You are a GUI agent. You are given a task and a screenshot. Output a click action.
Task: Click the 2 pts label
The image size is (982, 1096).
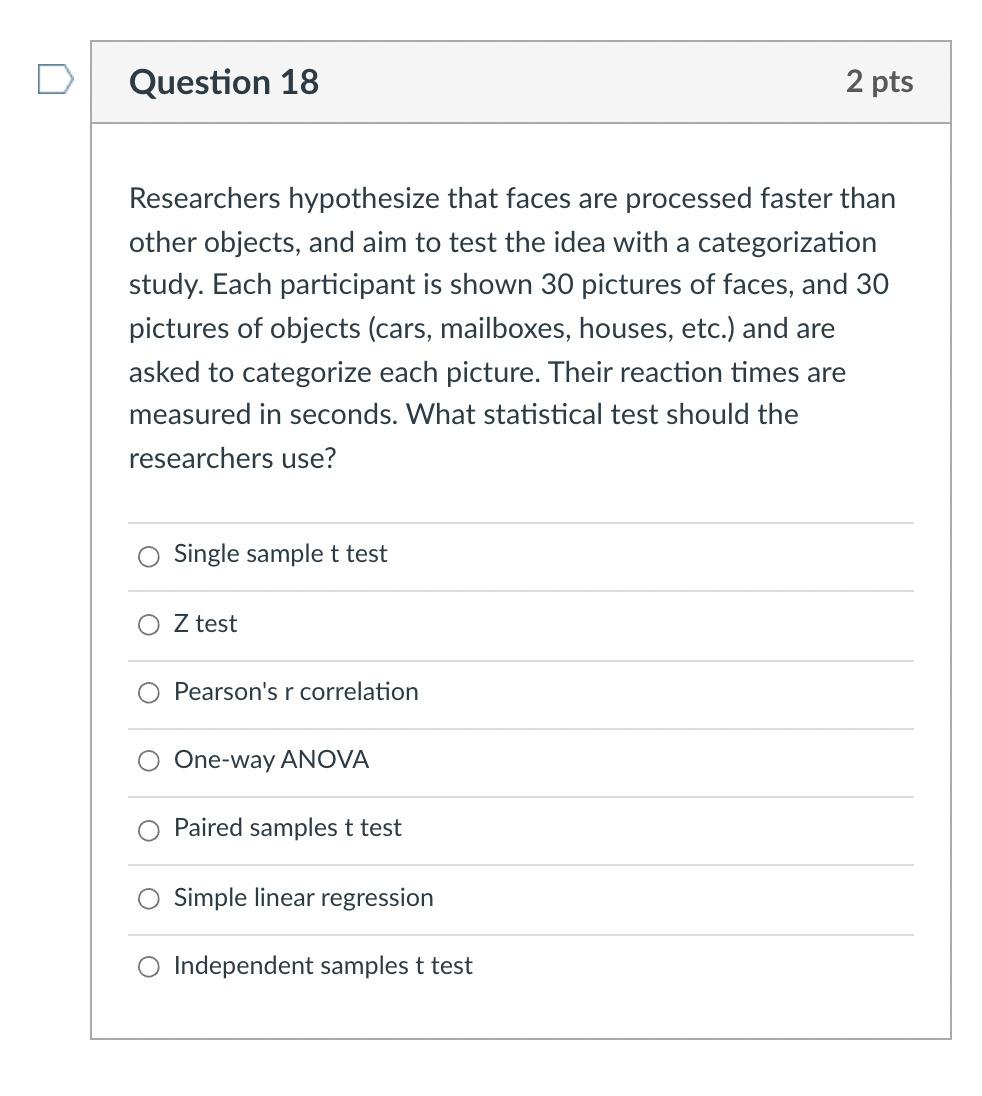pyautogui.click(x=880, y=82)
